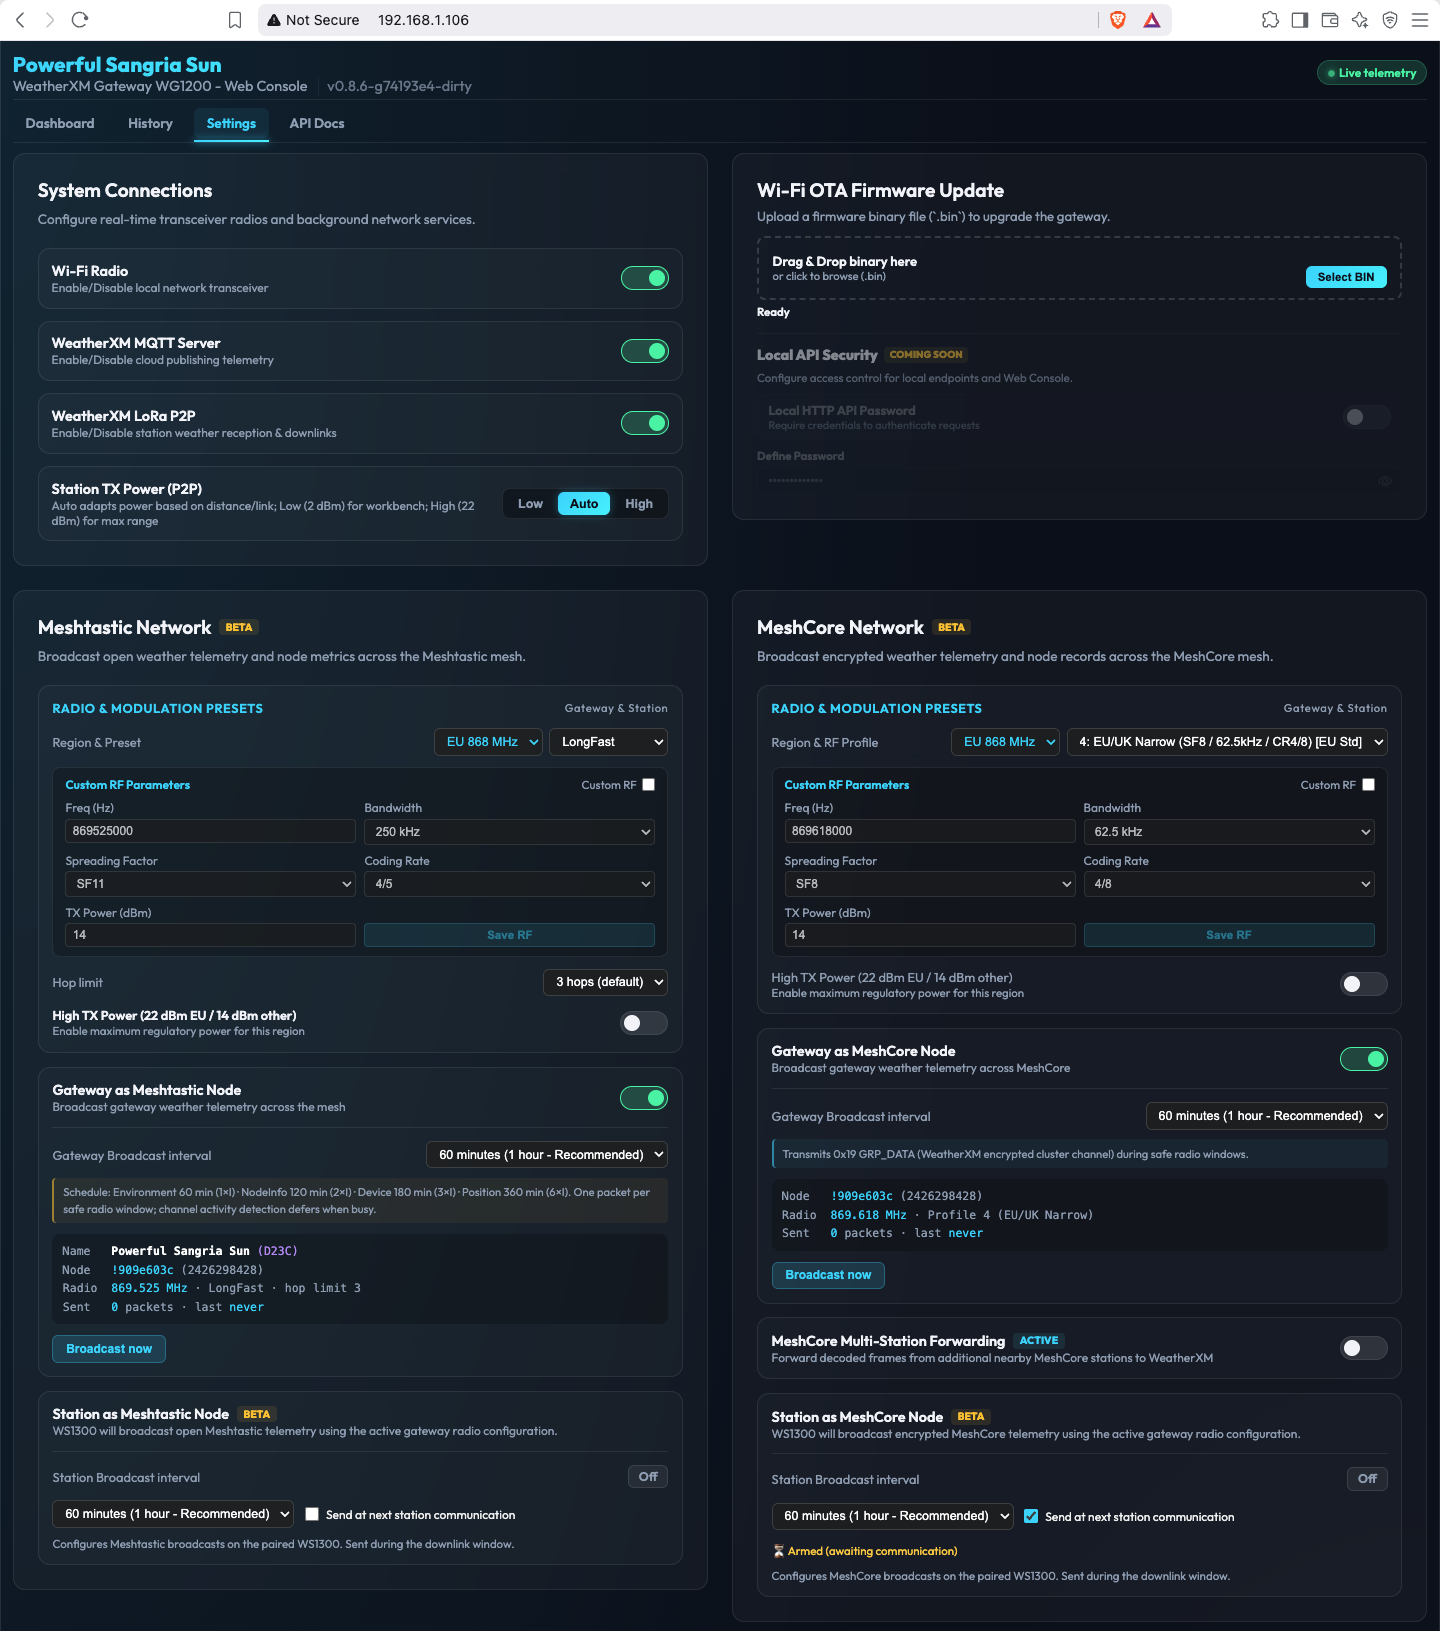The height and width of the screenshot is (1631, 1440).
Task: Disable Gateway as Meshtastic Node
Action: click(x=644, y=1098)
